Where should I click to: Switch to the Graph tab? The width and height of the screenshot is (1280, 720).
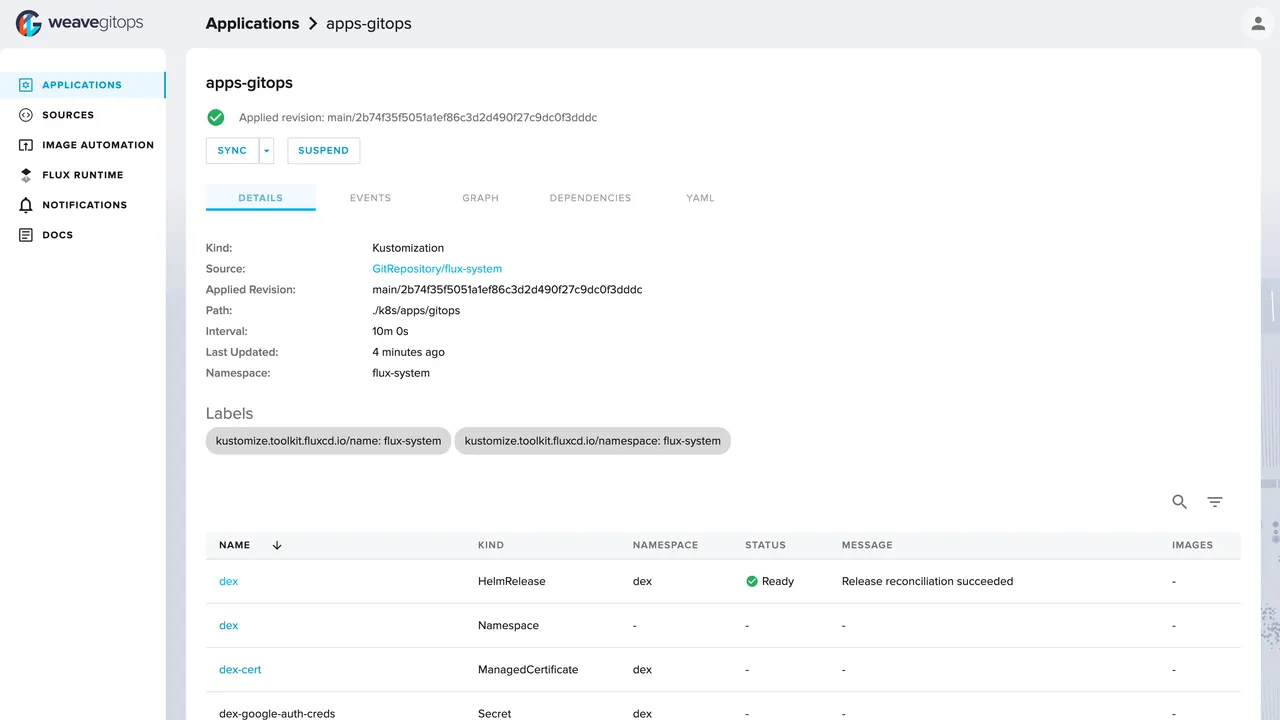(480, 198)
